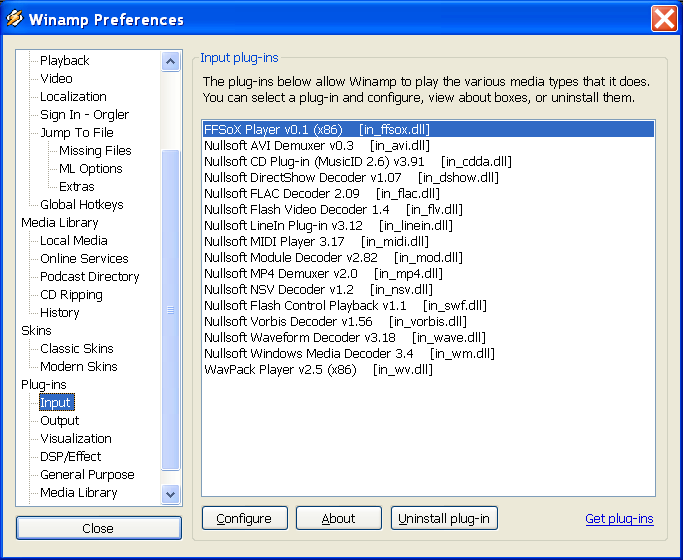Click the Winamp lightning icon in title bar
Image resolution: width=683 pixels, height=560 pixels.
pyautogui.click(x=15, y=19)
